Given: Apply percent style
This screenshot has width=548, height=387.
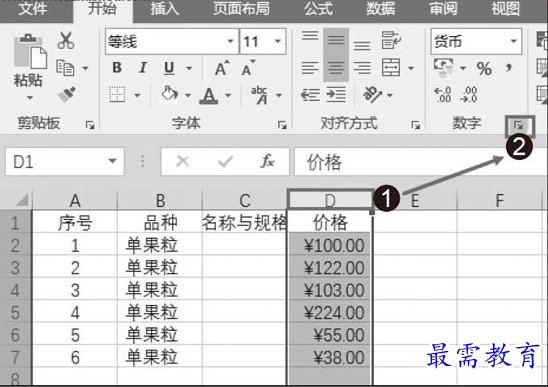Looking at the screenshot, I should (x=484, y=68).
